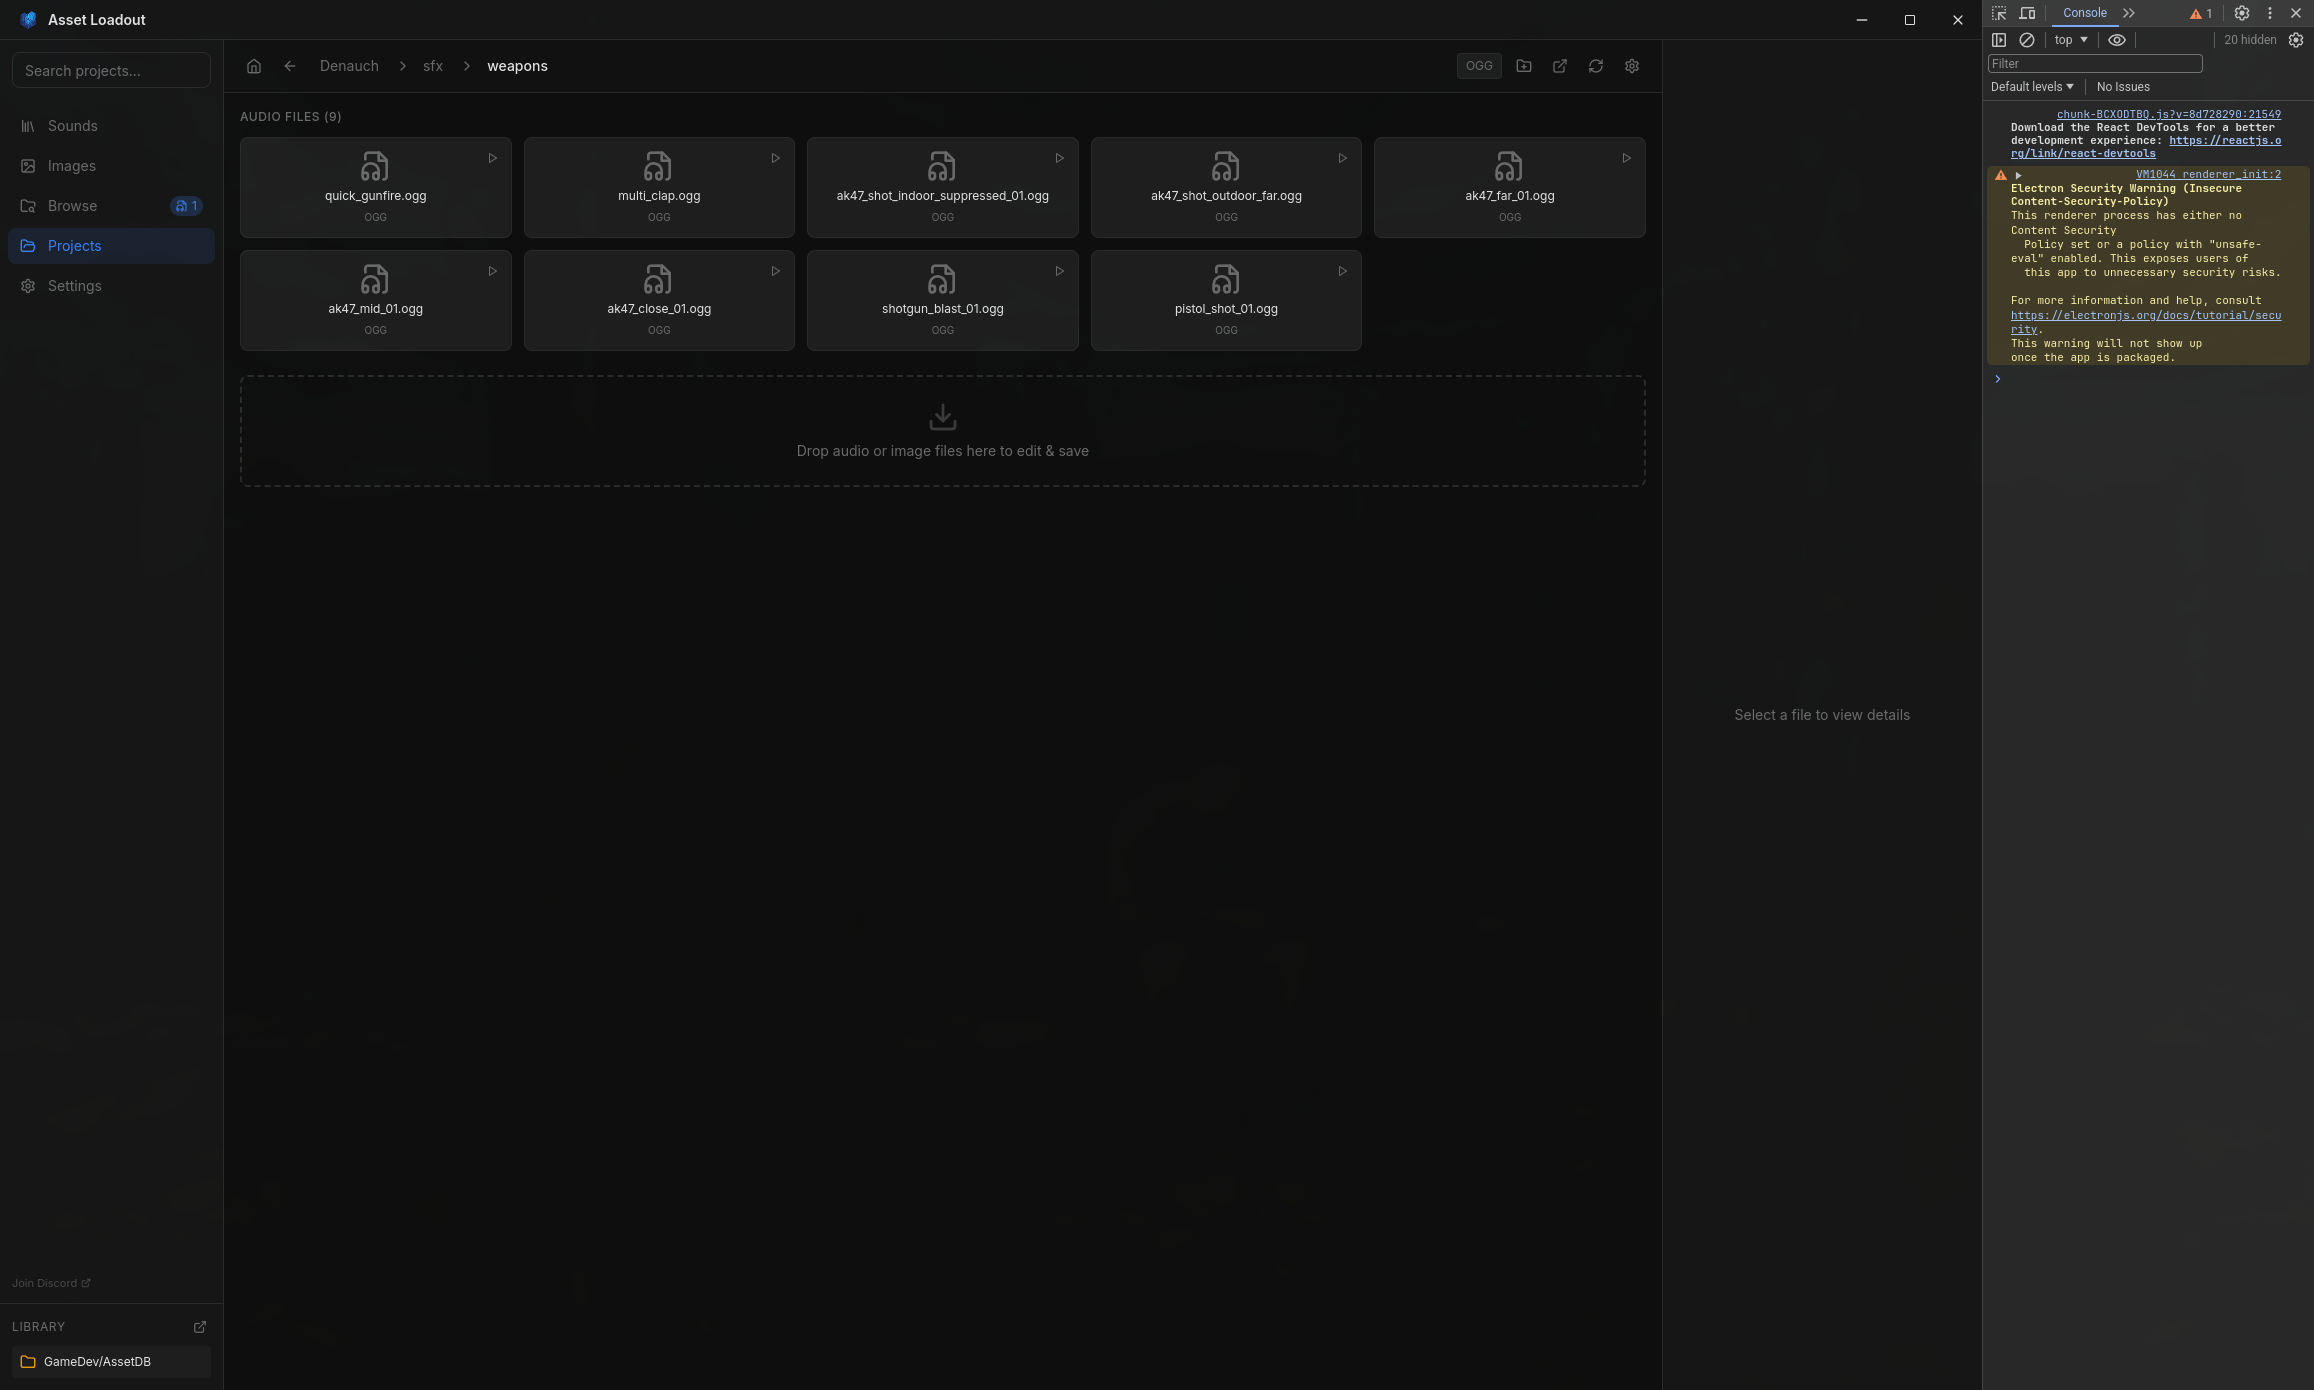Open folder settings gear in toolbar
Image resolution: width=2314 pixels, height=1390 pixels.
pyautogui.click(x=1632, y=66)
